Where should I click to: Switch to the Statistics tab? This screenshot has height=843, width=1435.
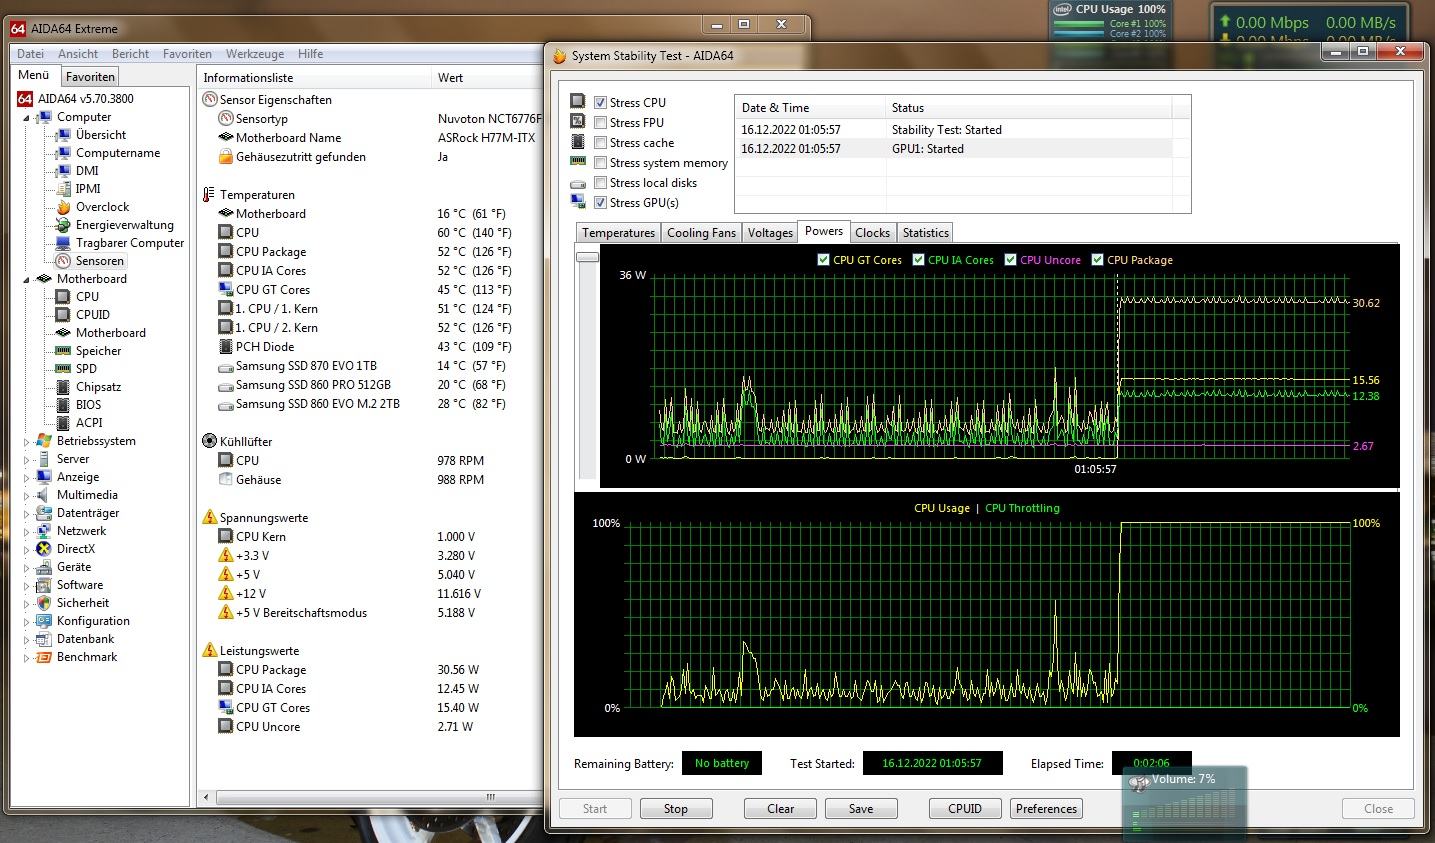pyautogui.click(x=925, y=233)
